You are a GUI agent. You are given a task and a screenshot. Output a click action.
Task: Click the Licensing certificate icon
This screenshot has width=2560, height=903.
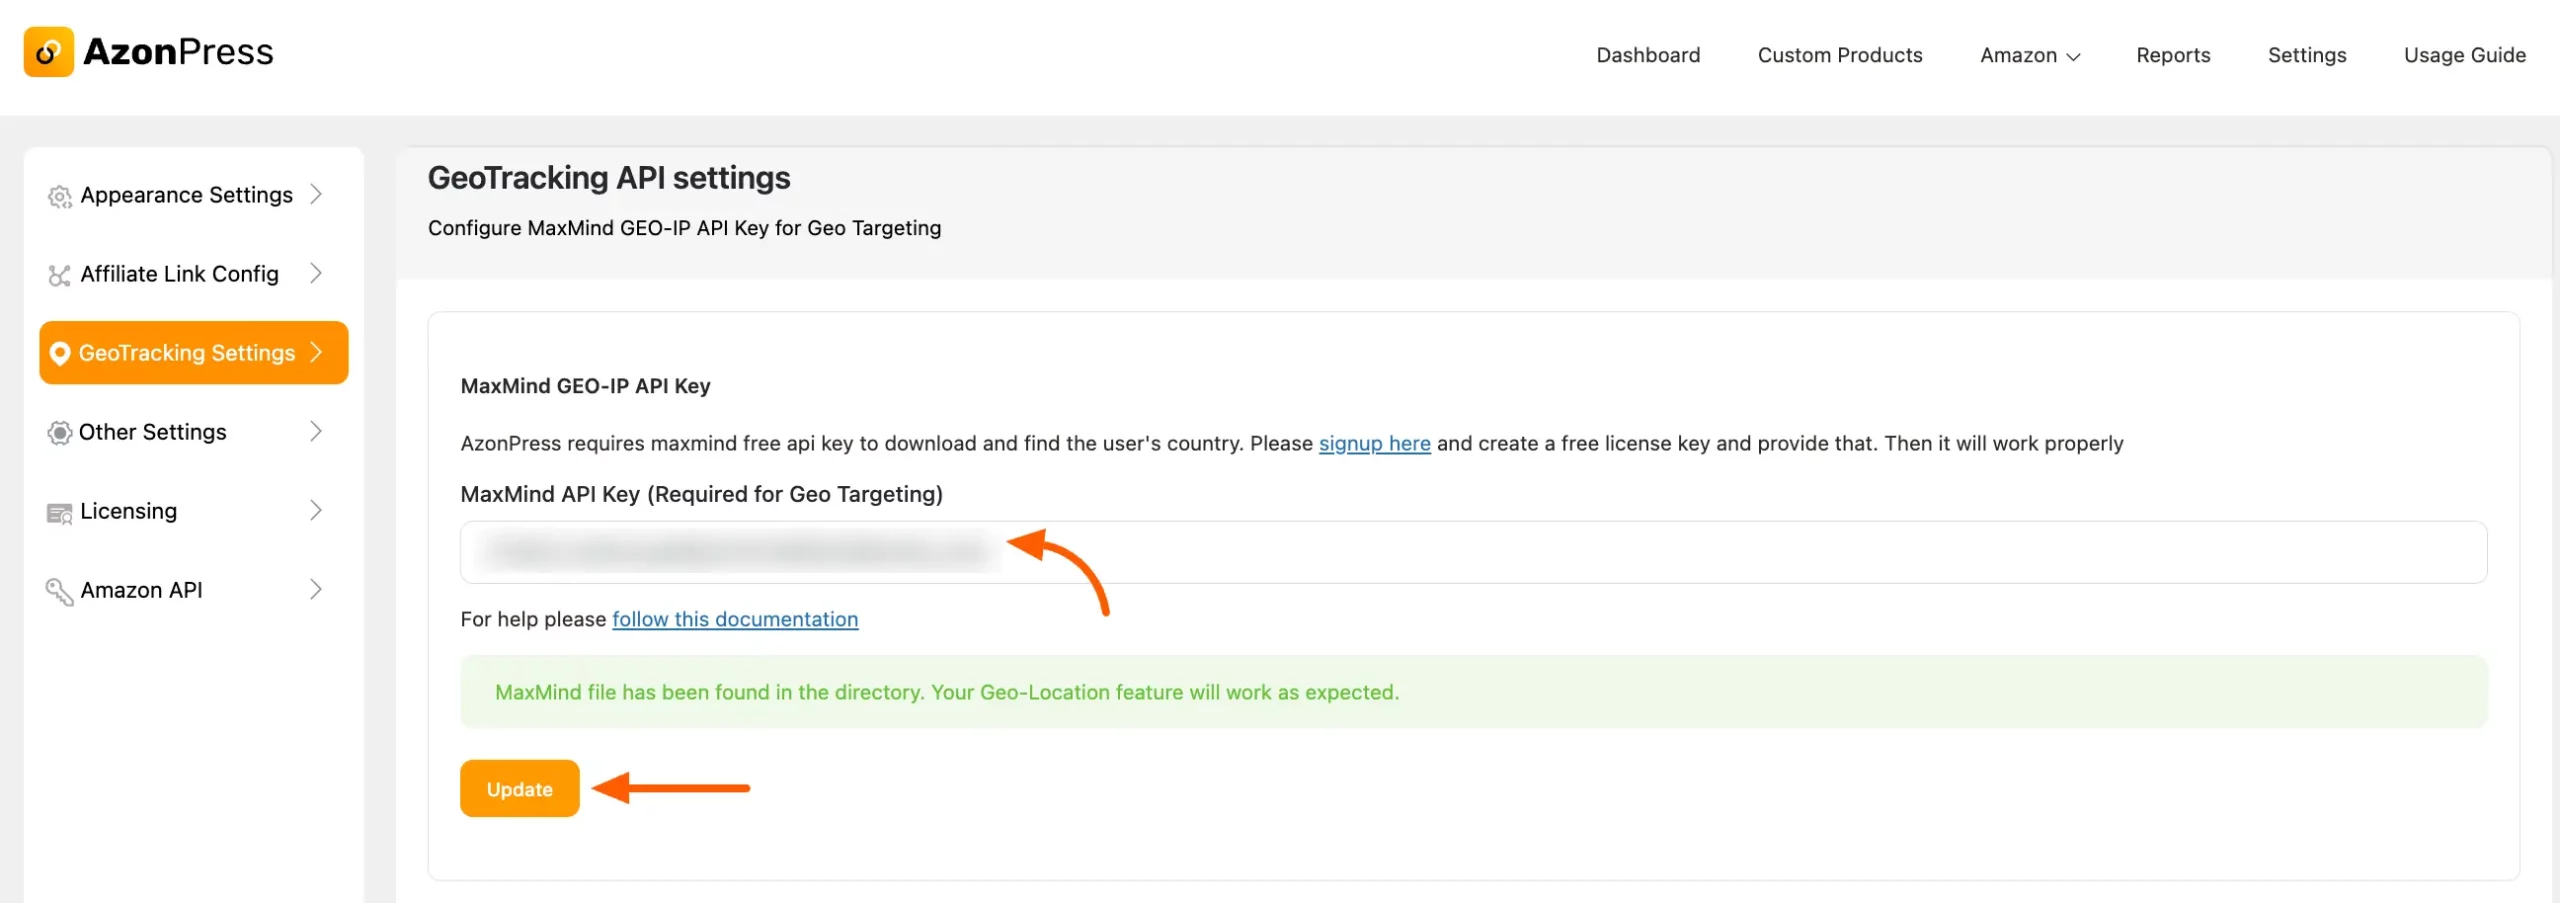coord(59,512)
